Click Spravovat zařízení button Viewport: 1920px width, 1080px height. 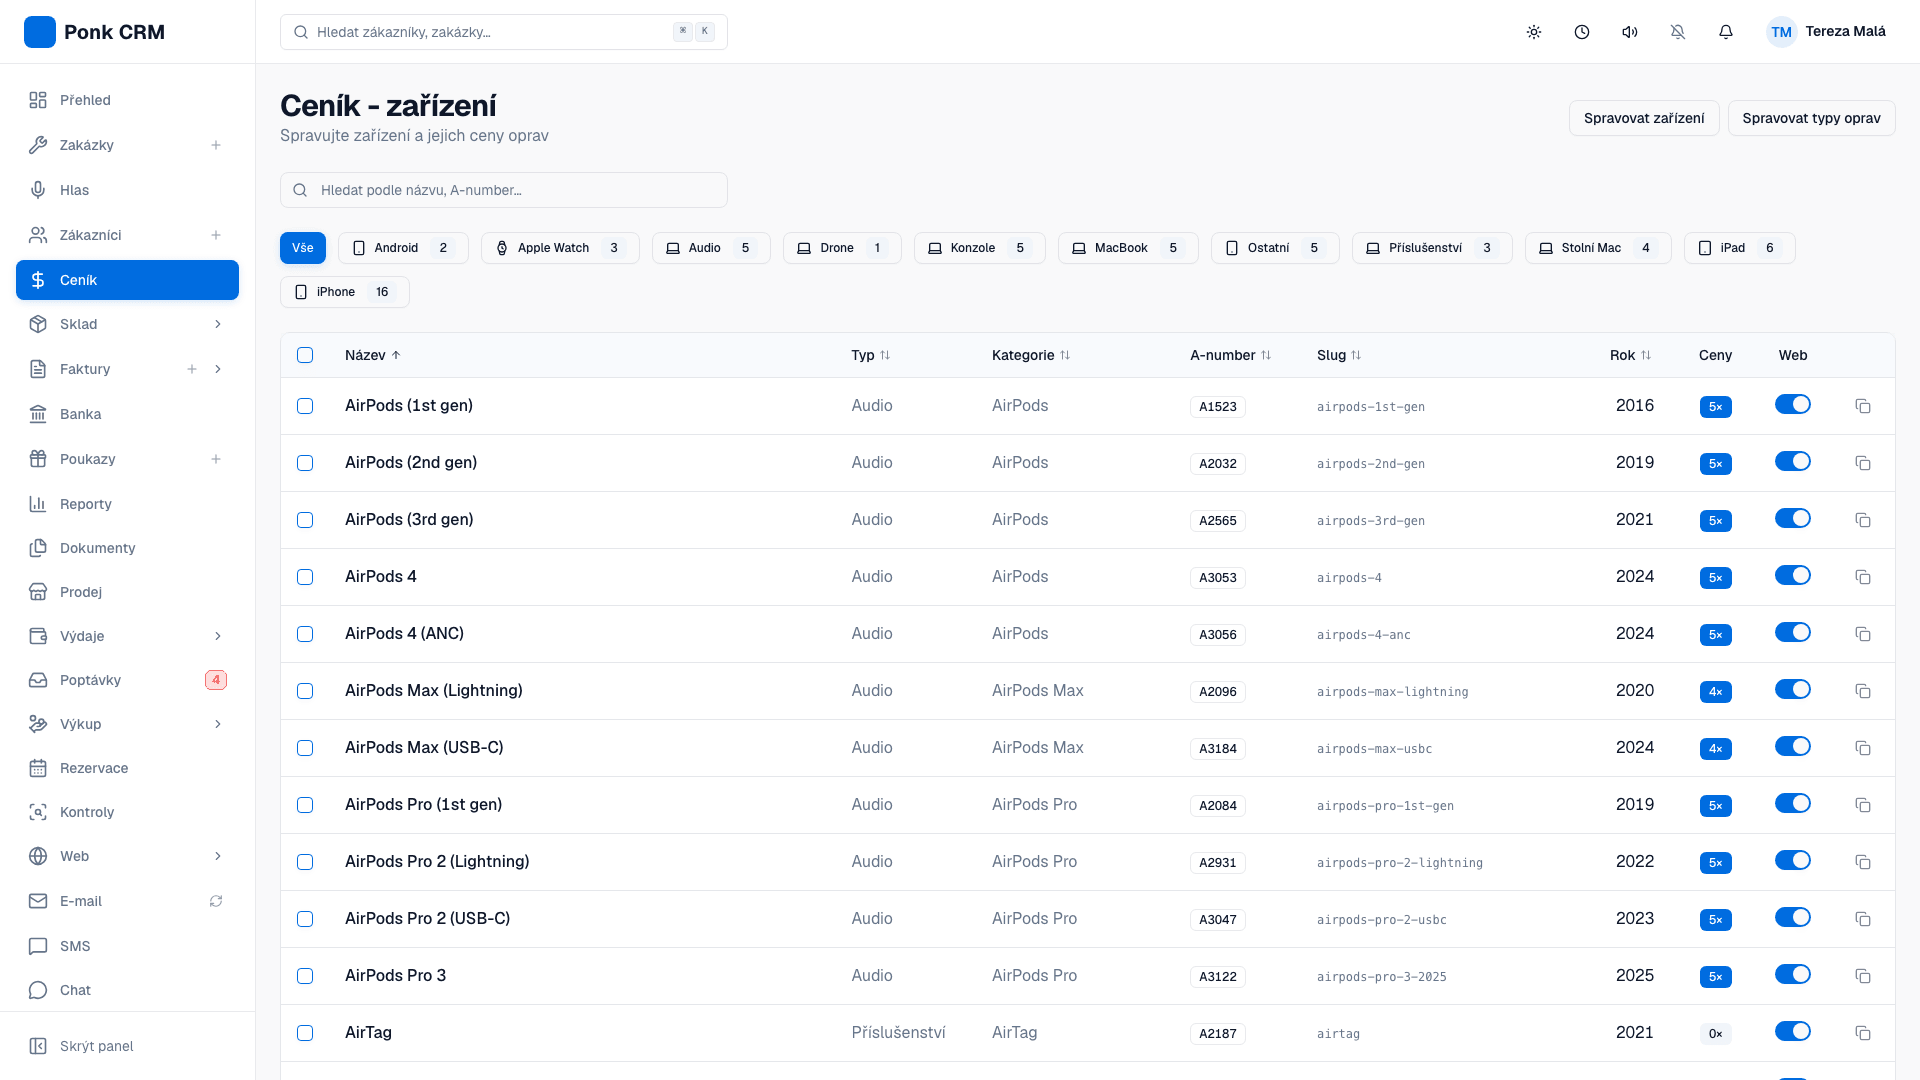click(1644, 118)
